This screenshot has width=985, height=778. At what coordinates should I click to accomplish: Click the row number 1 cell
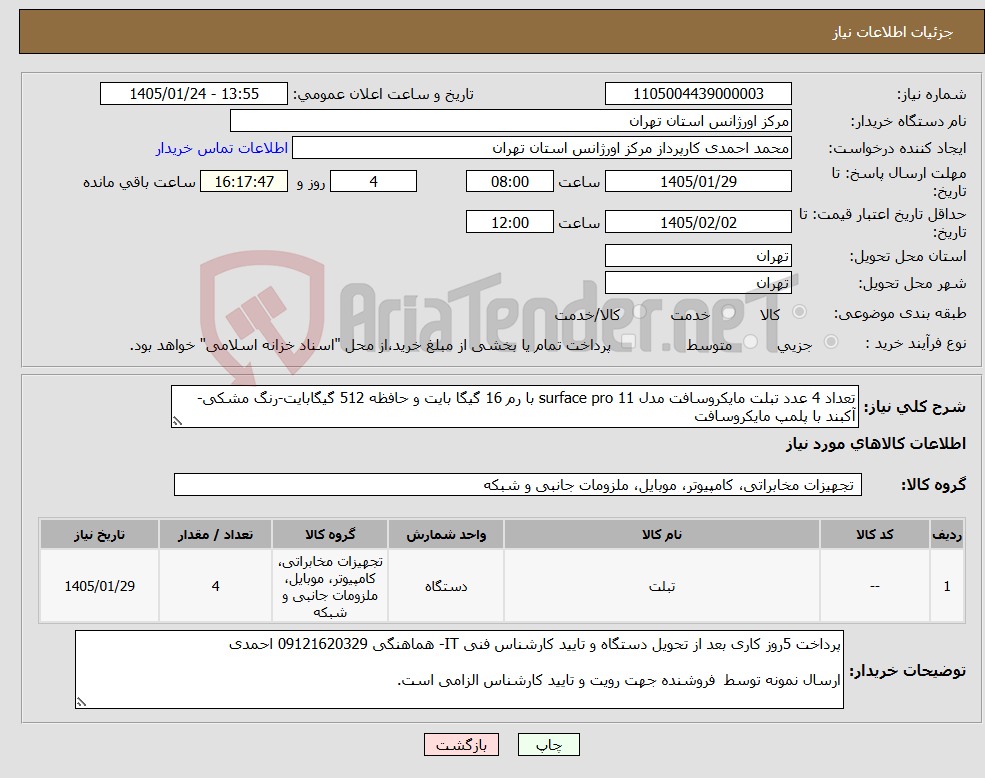[947, 586]
